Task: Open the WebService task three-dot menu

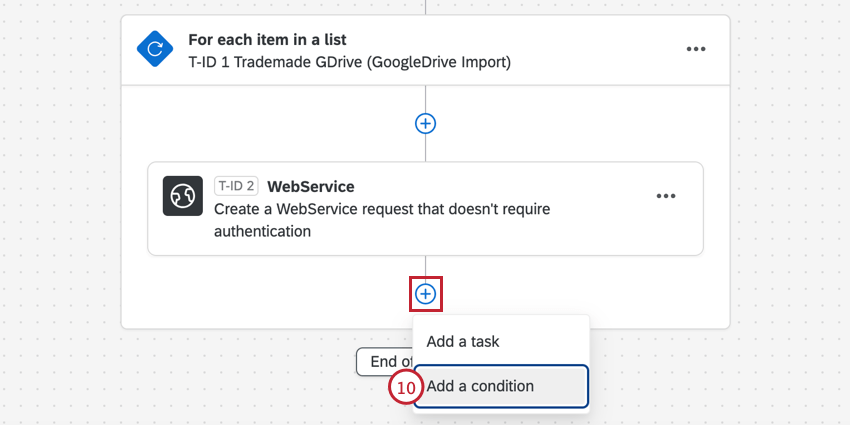Action: point(666,196)
